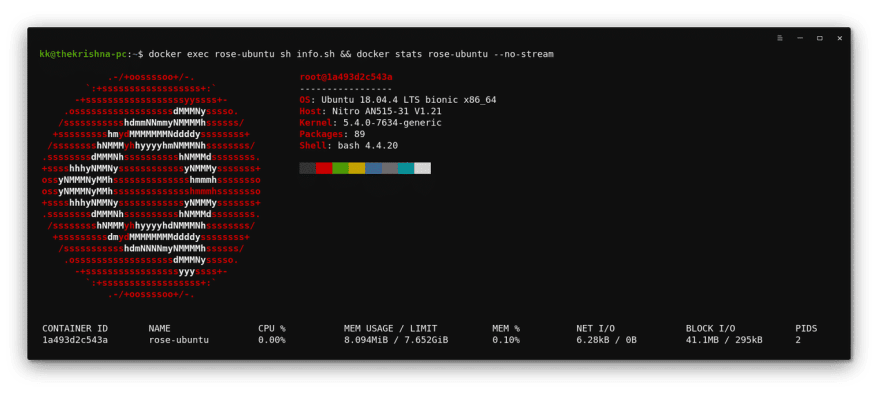
Task: Click the red 'Kernel' label
Action: 316,123
